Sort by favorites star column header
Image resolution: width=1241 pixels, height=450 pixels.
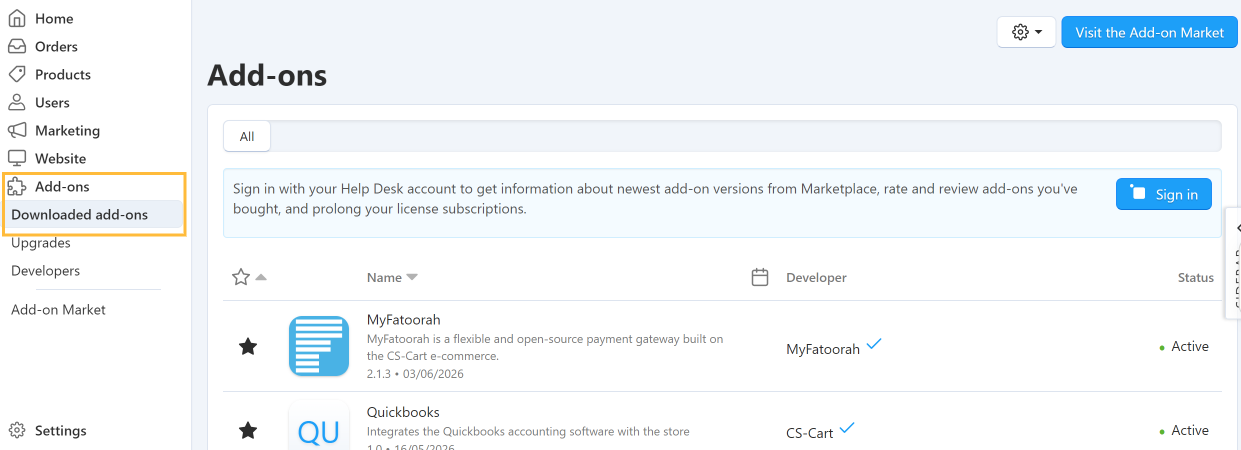point(248,277)
